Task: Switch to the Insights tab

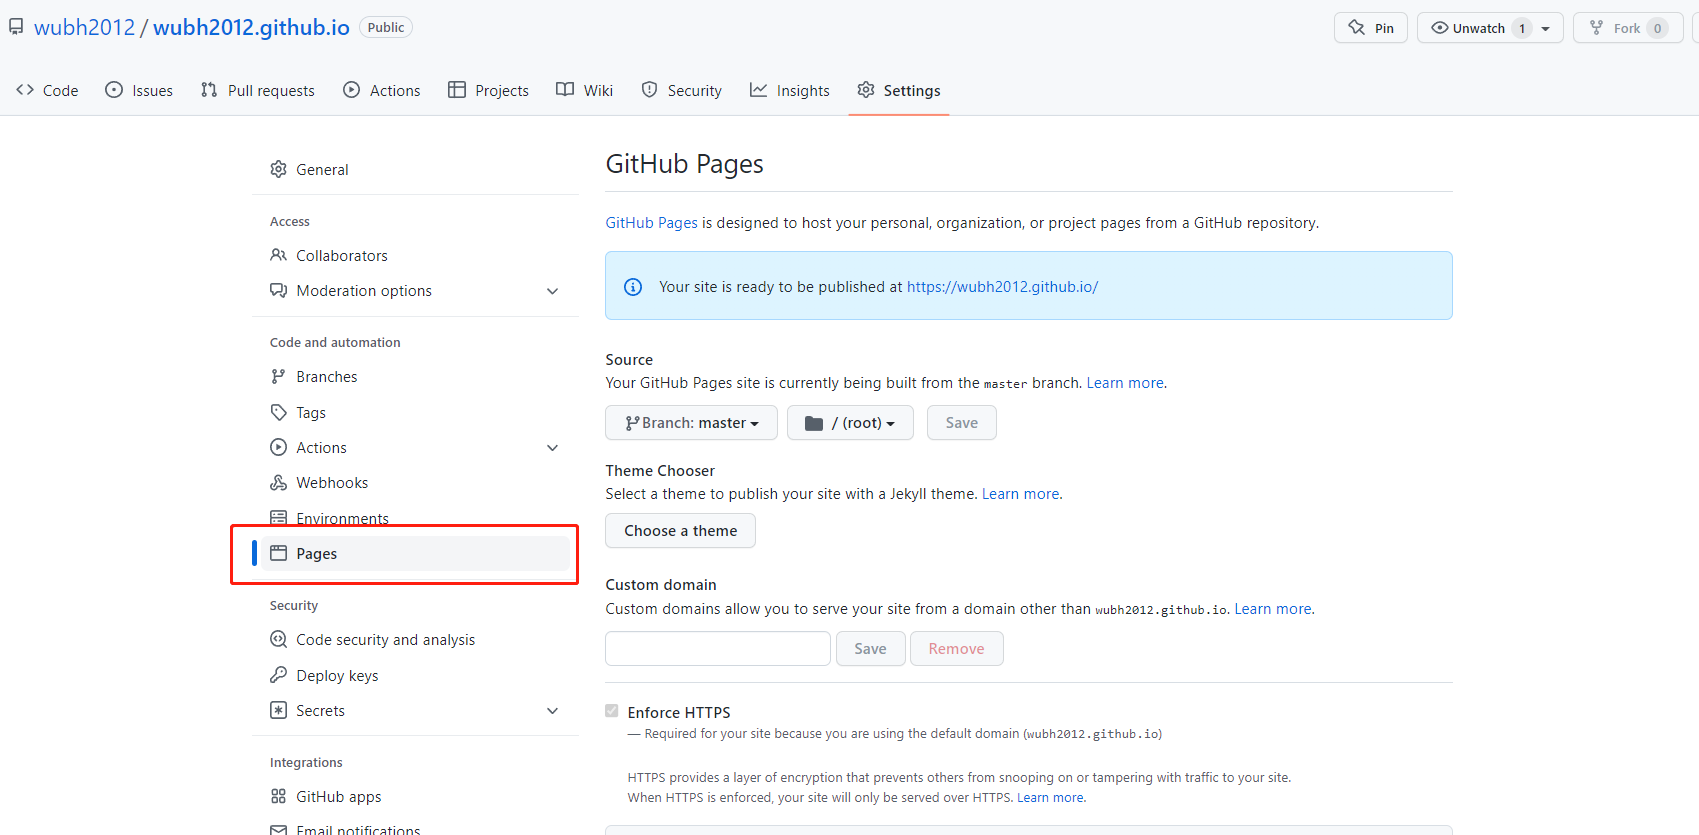Action: point(790,91)
